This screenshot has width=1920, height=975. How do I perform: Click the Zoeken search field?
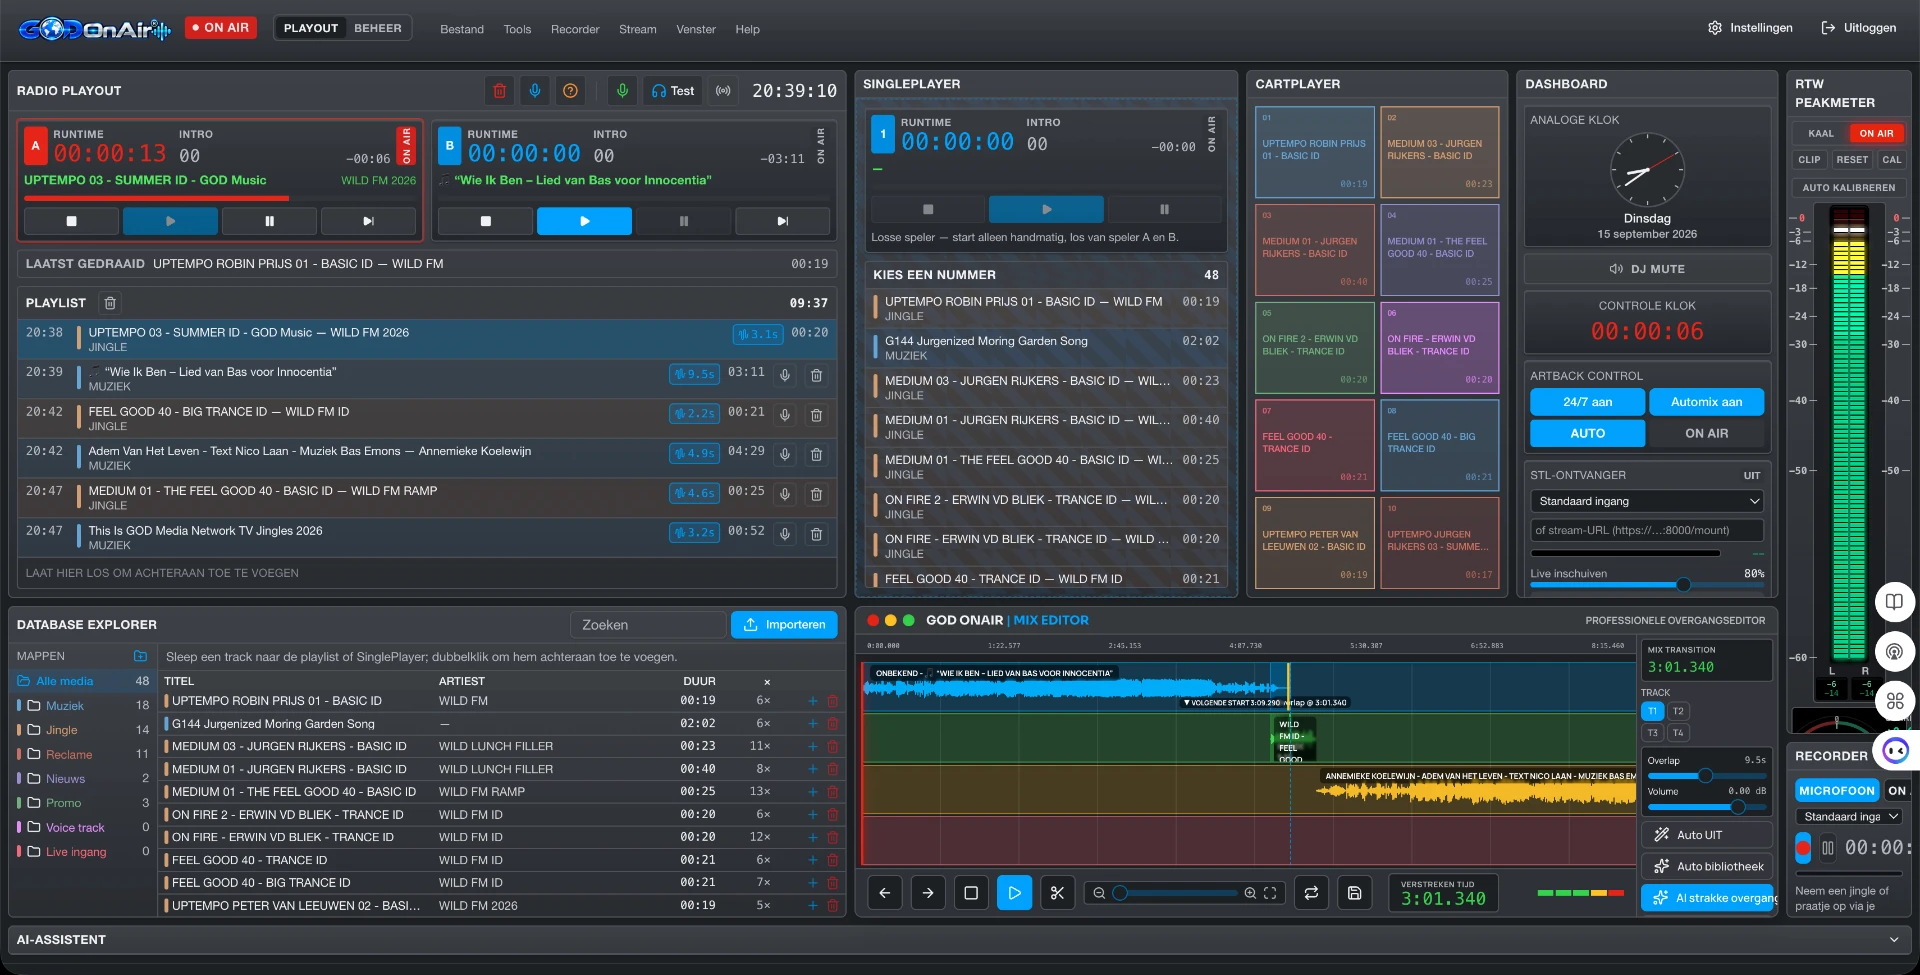(648, 625)
